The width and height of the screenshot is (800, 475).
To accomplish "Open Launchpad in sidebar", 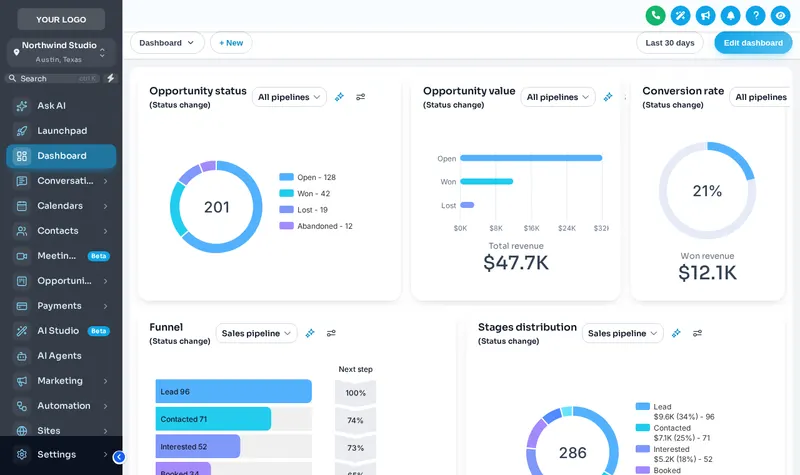I will pyautogui.click(x=61, y=131).
